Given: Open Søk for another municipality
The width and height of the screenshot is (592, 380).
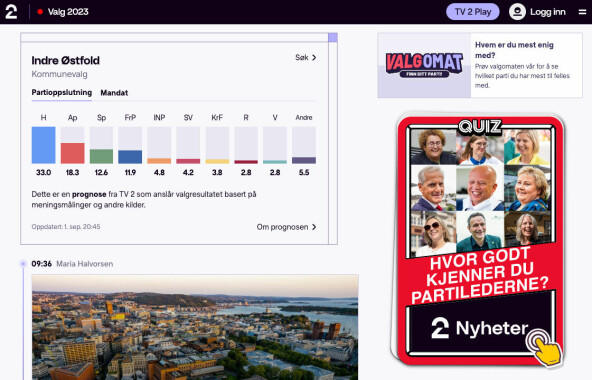Looking at the screenshot, I should click(305, 57).
